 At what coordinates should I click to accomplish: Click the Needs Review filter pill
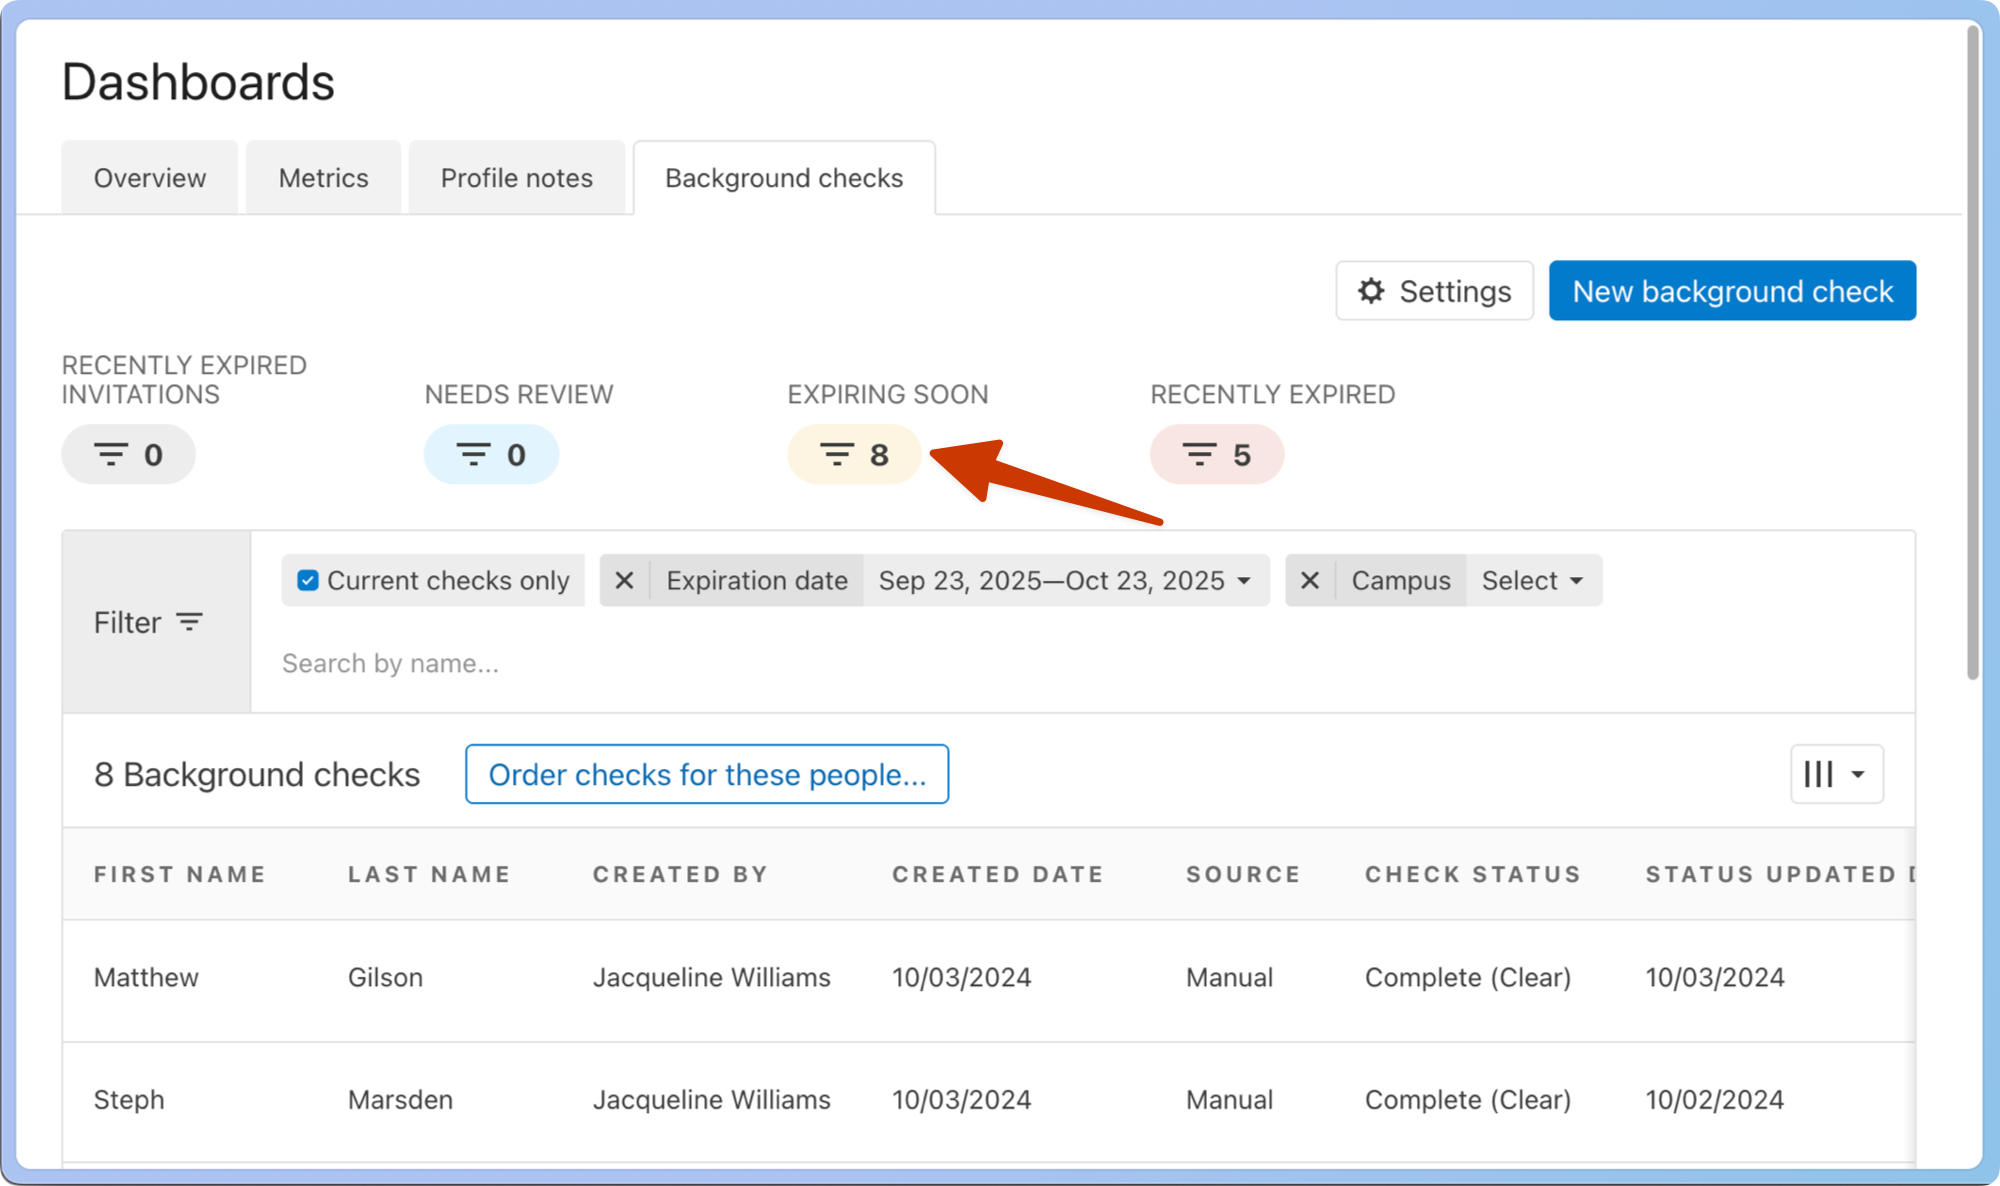tap(491, 455)
